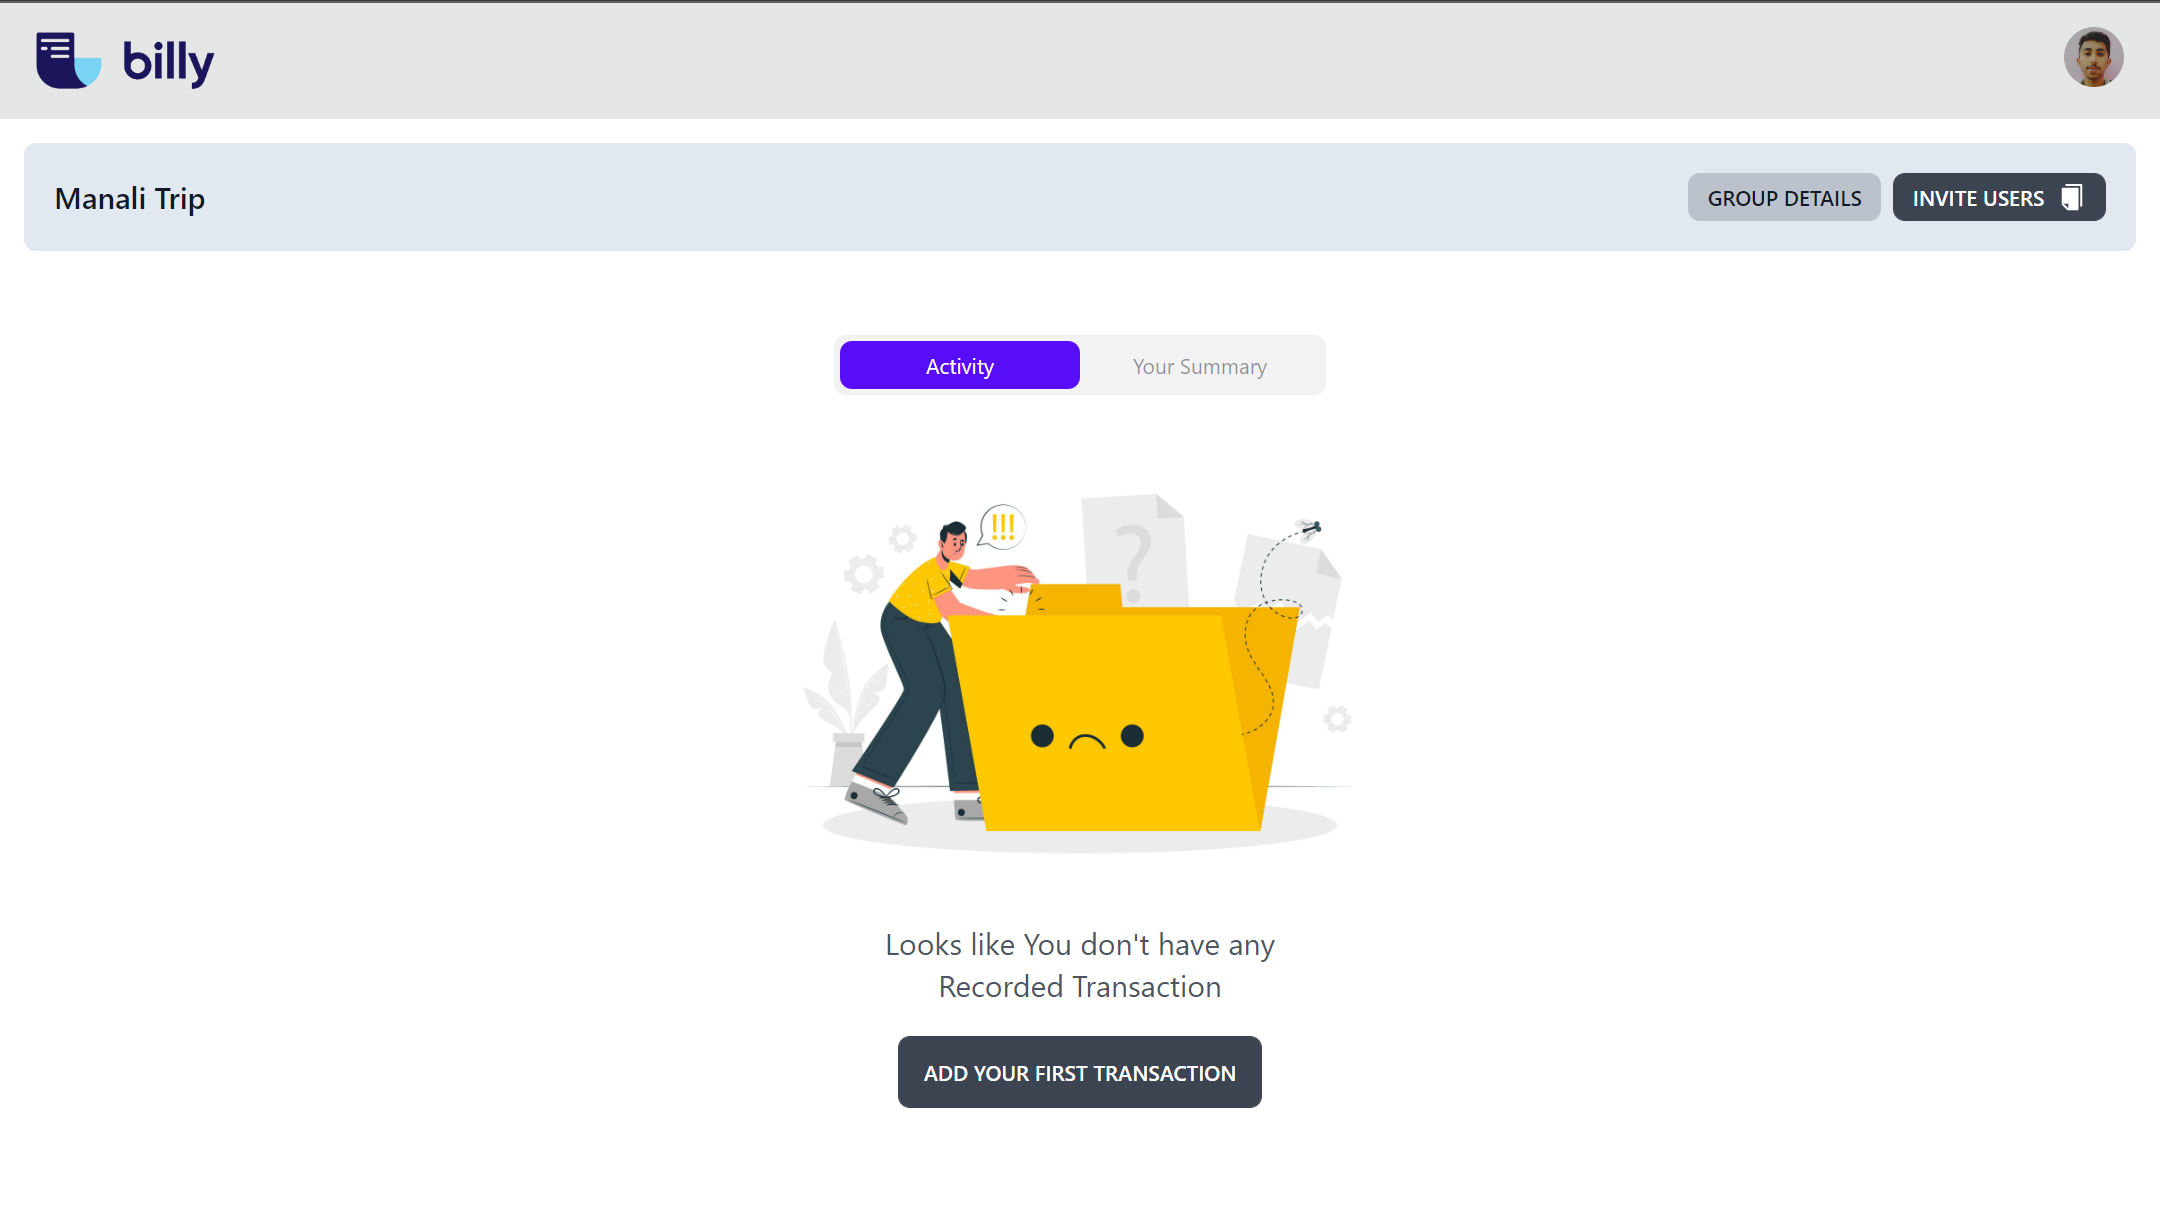Switch to the Your Summary tab
This screenshot has height=1216, width=2160.
(1199, 366)
